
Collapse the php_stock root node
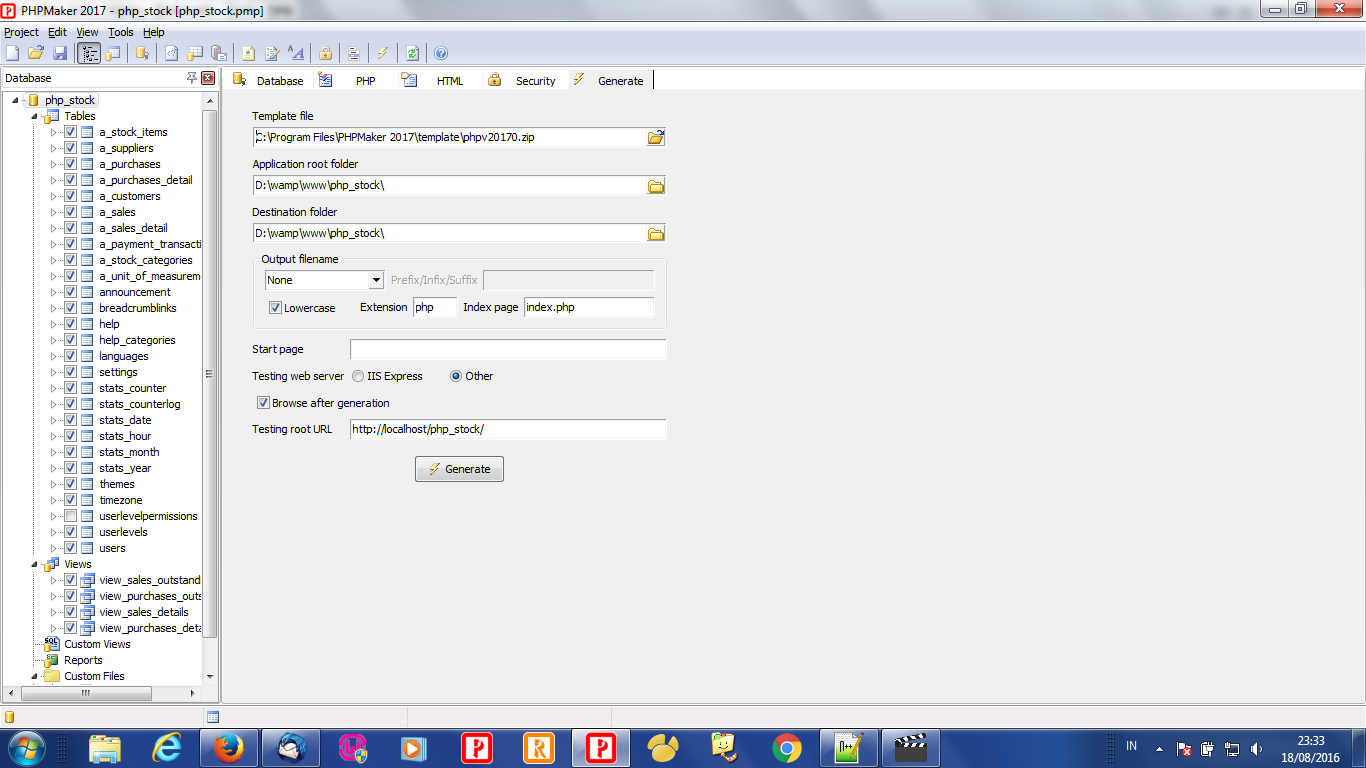point(16,100)
